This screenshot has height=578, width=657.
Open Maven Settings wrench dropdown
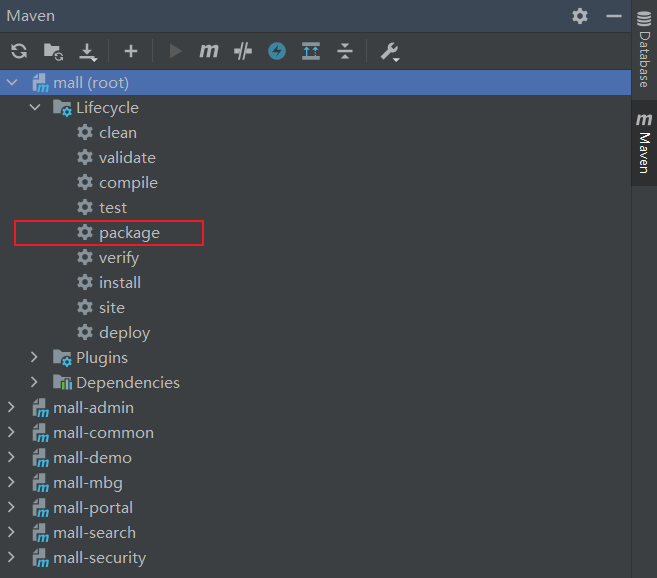click(x=390, y=52)
